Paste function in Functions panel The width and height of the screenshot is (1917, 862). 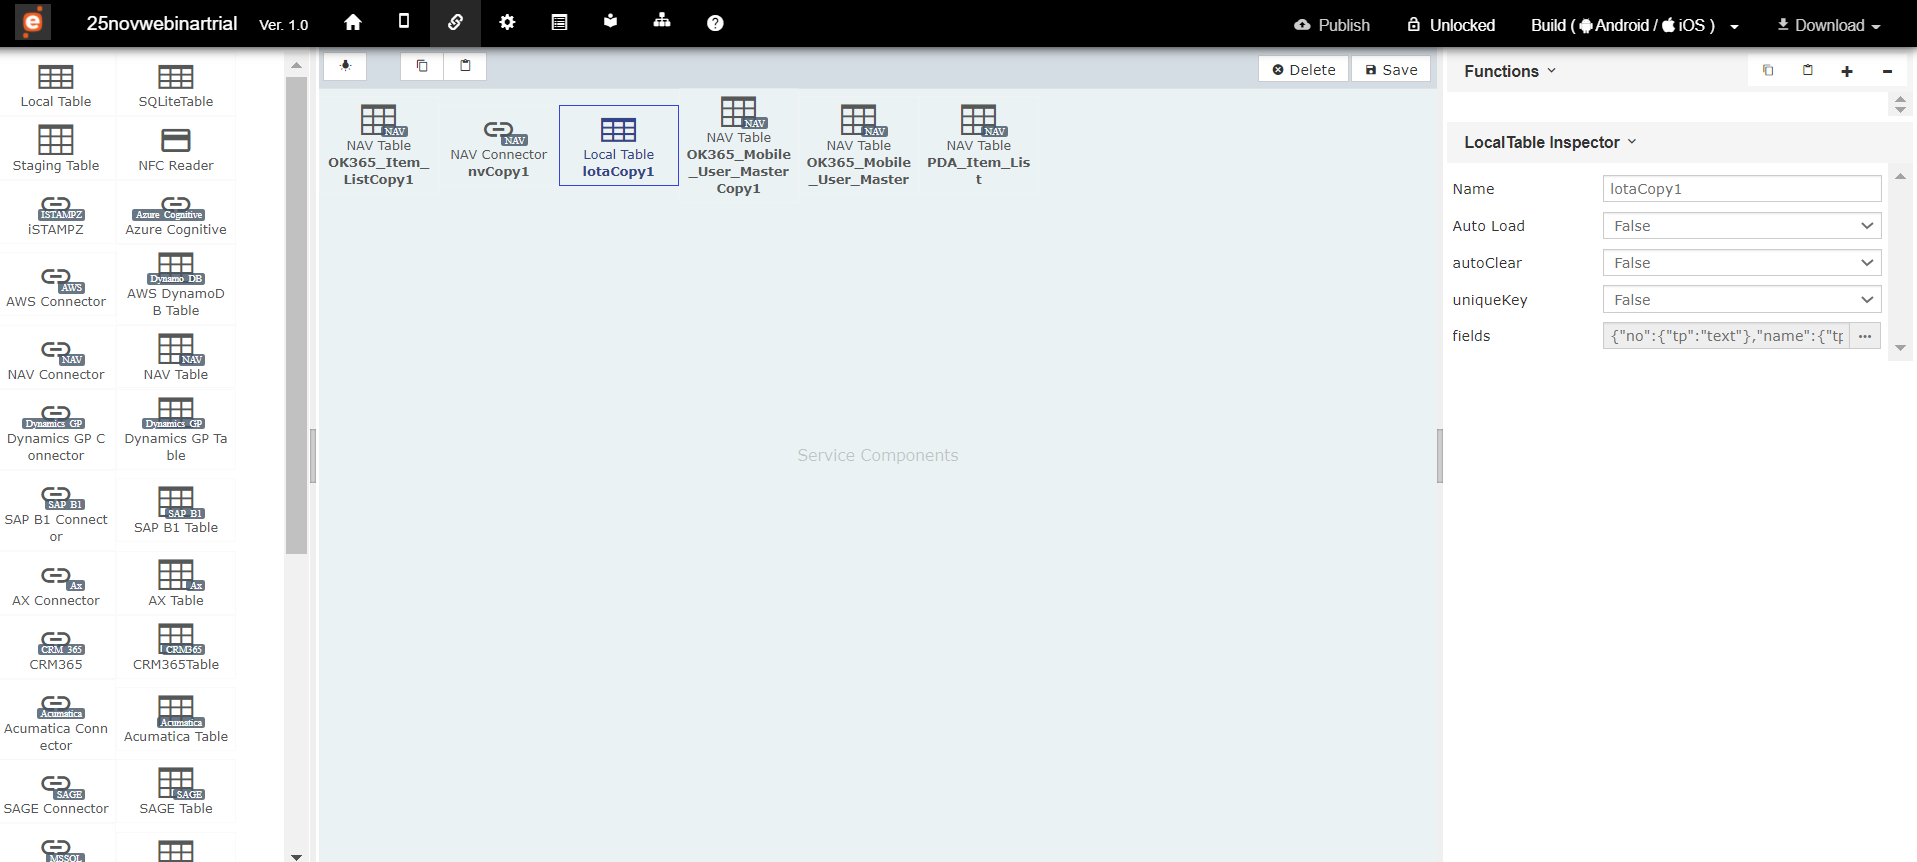(x=1808, y=71)
